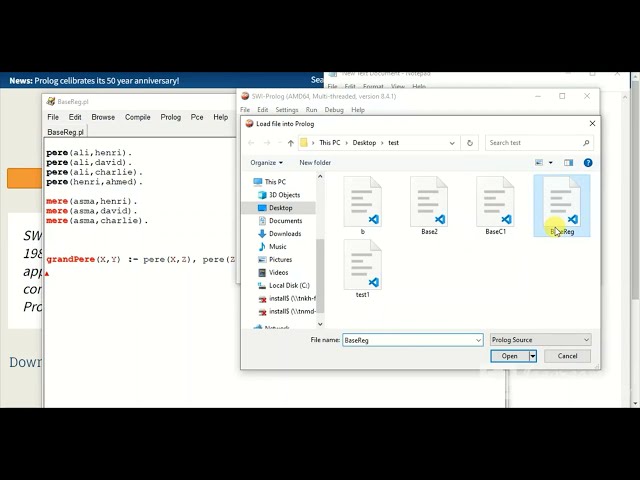The image size is (640, 480).
Task: Click the up-one-folder arrow icon
Action: pos(291,143)
